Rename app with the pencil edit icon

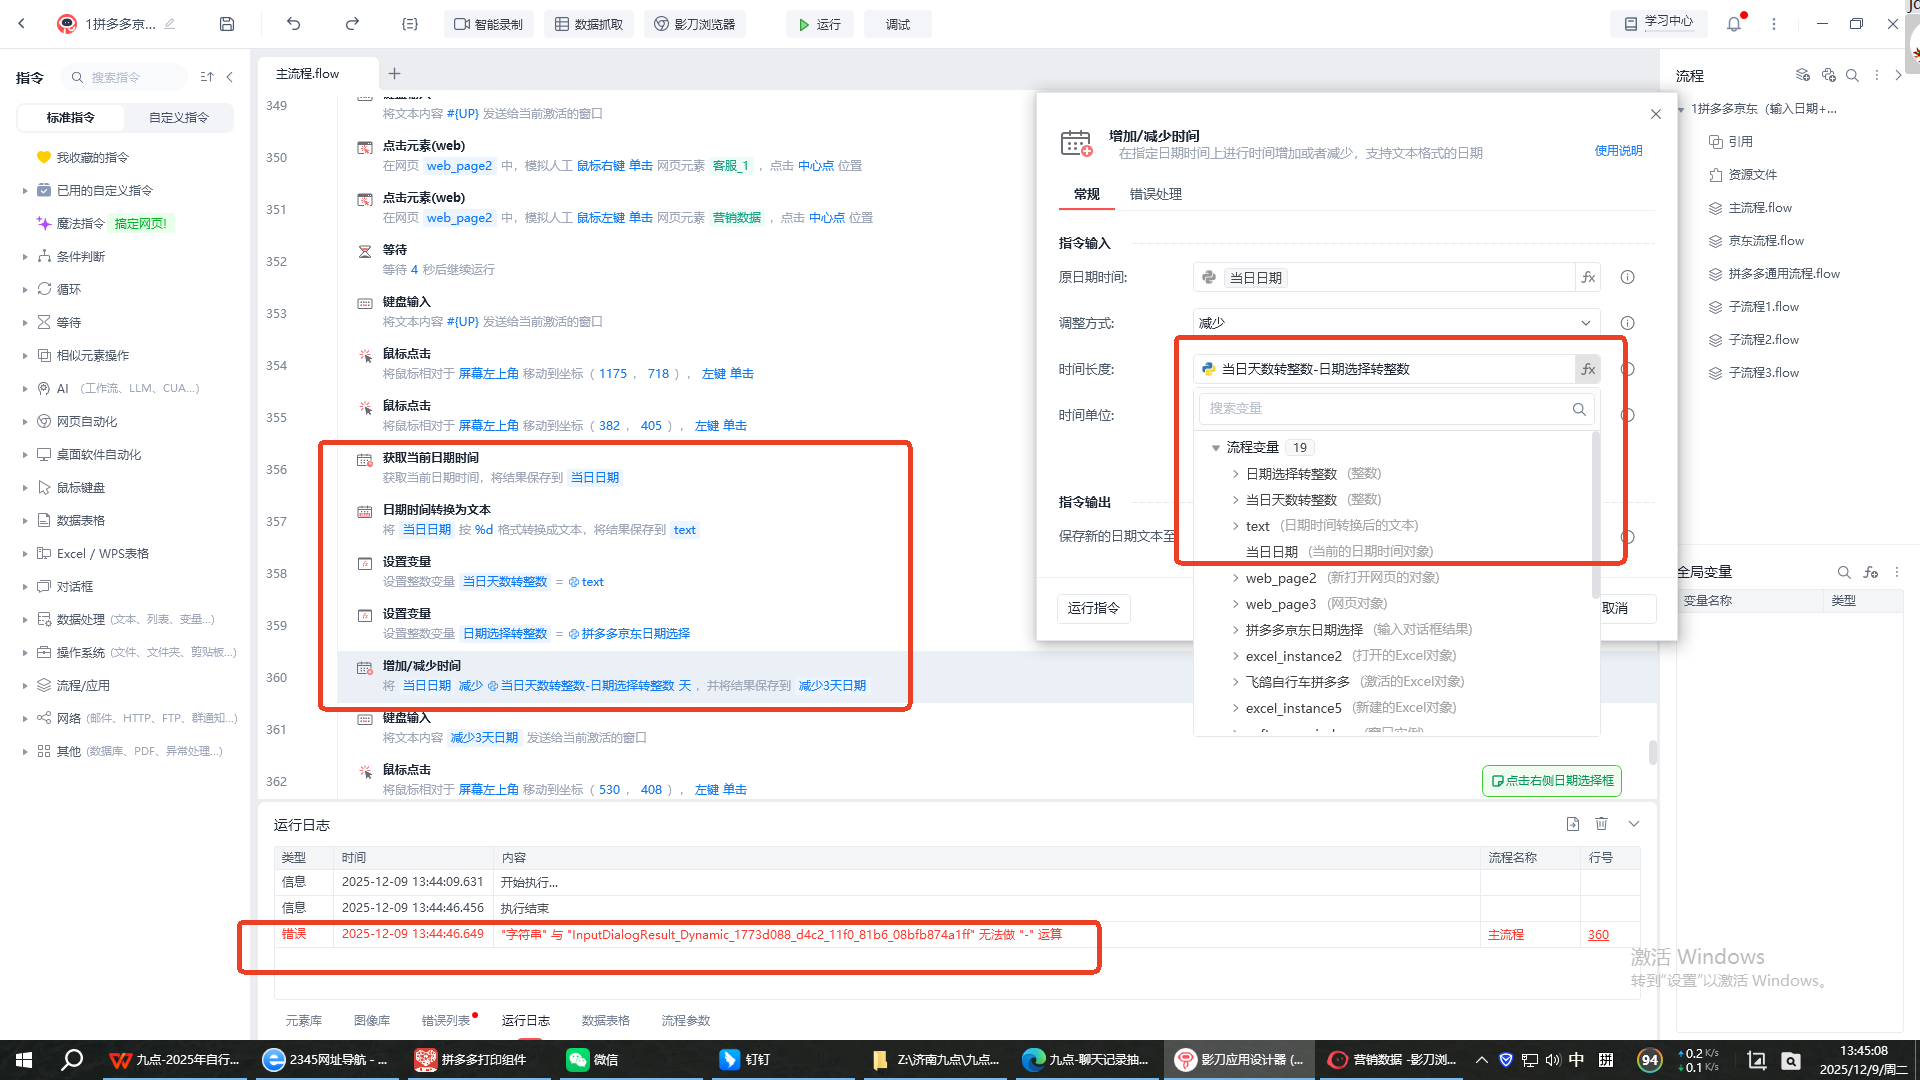170,24
